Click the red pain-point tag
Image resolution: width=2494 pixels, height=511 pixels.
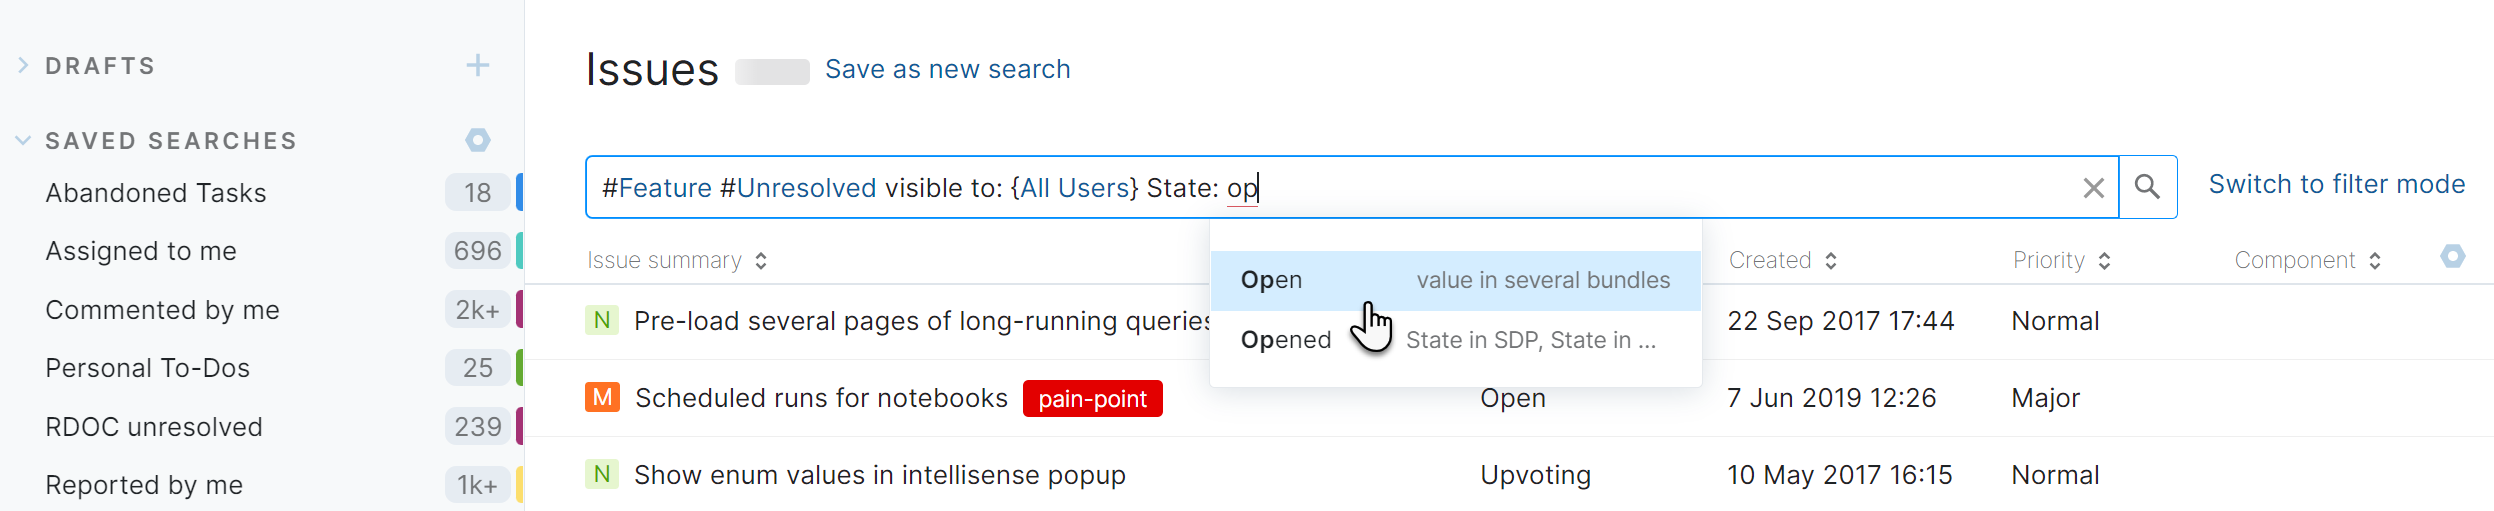coord(1092,399)
